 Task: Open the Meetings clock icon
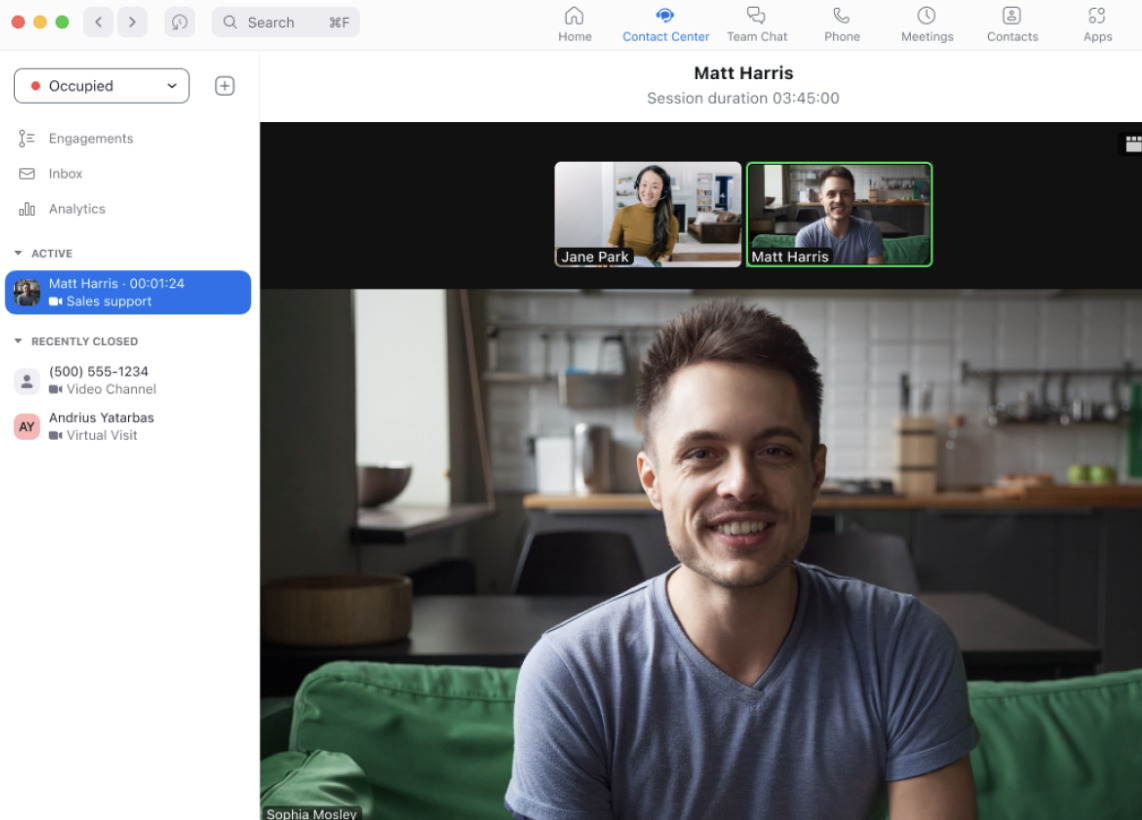click(926, 16)
